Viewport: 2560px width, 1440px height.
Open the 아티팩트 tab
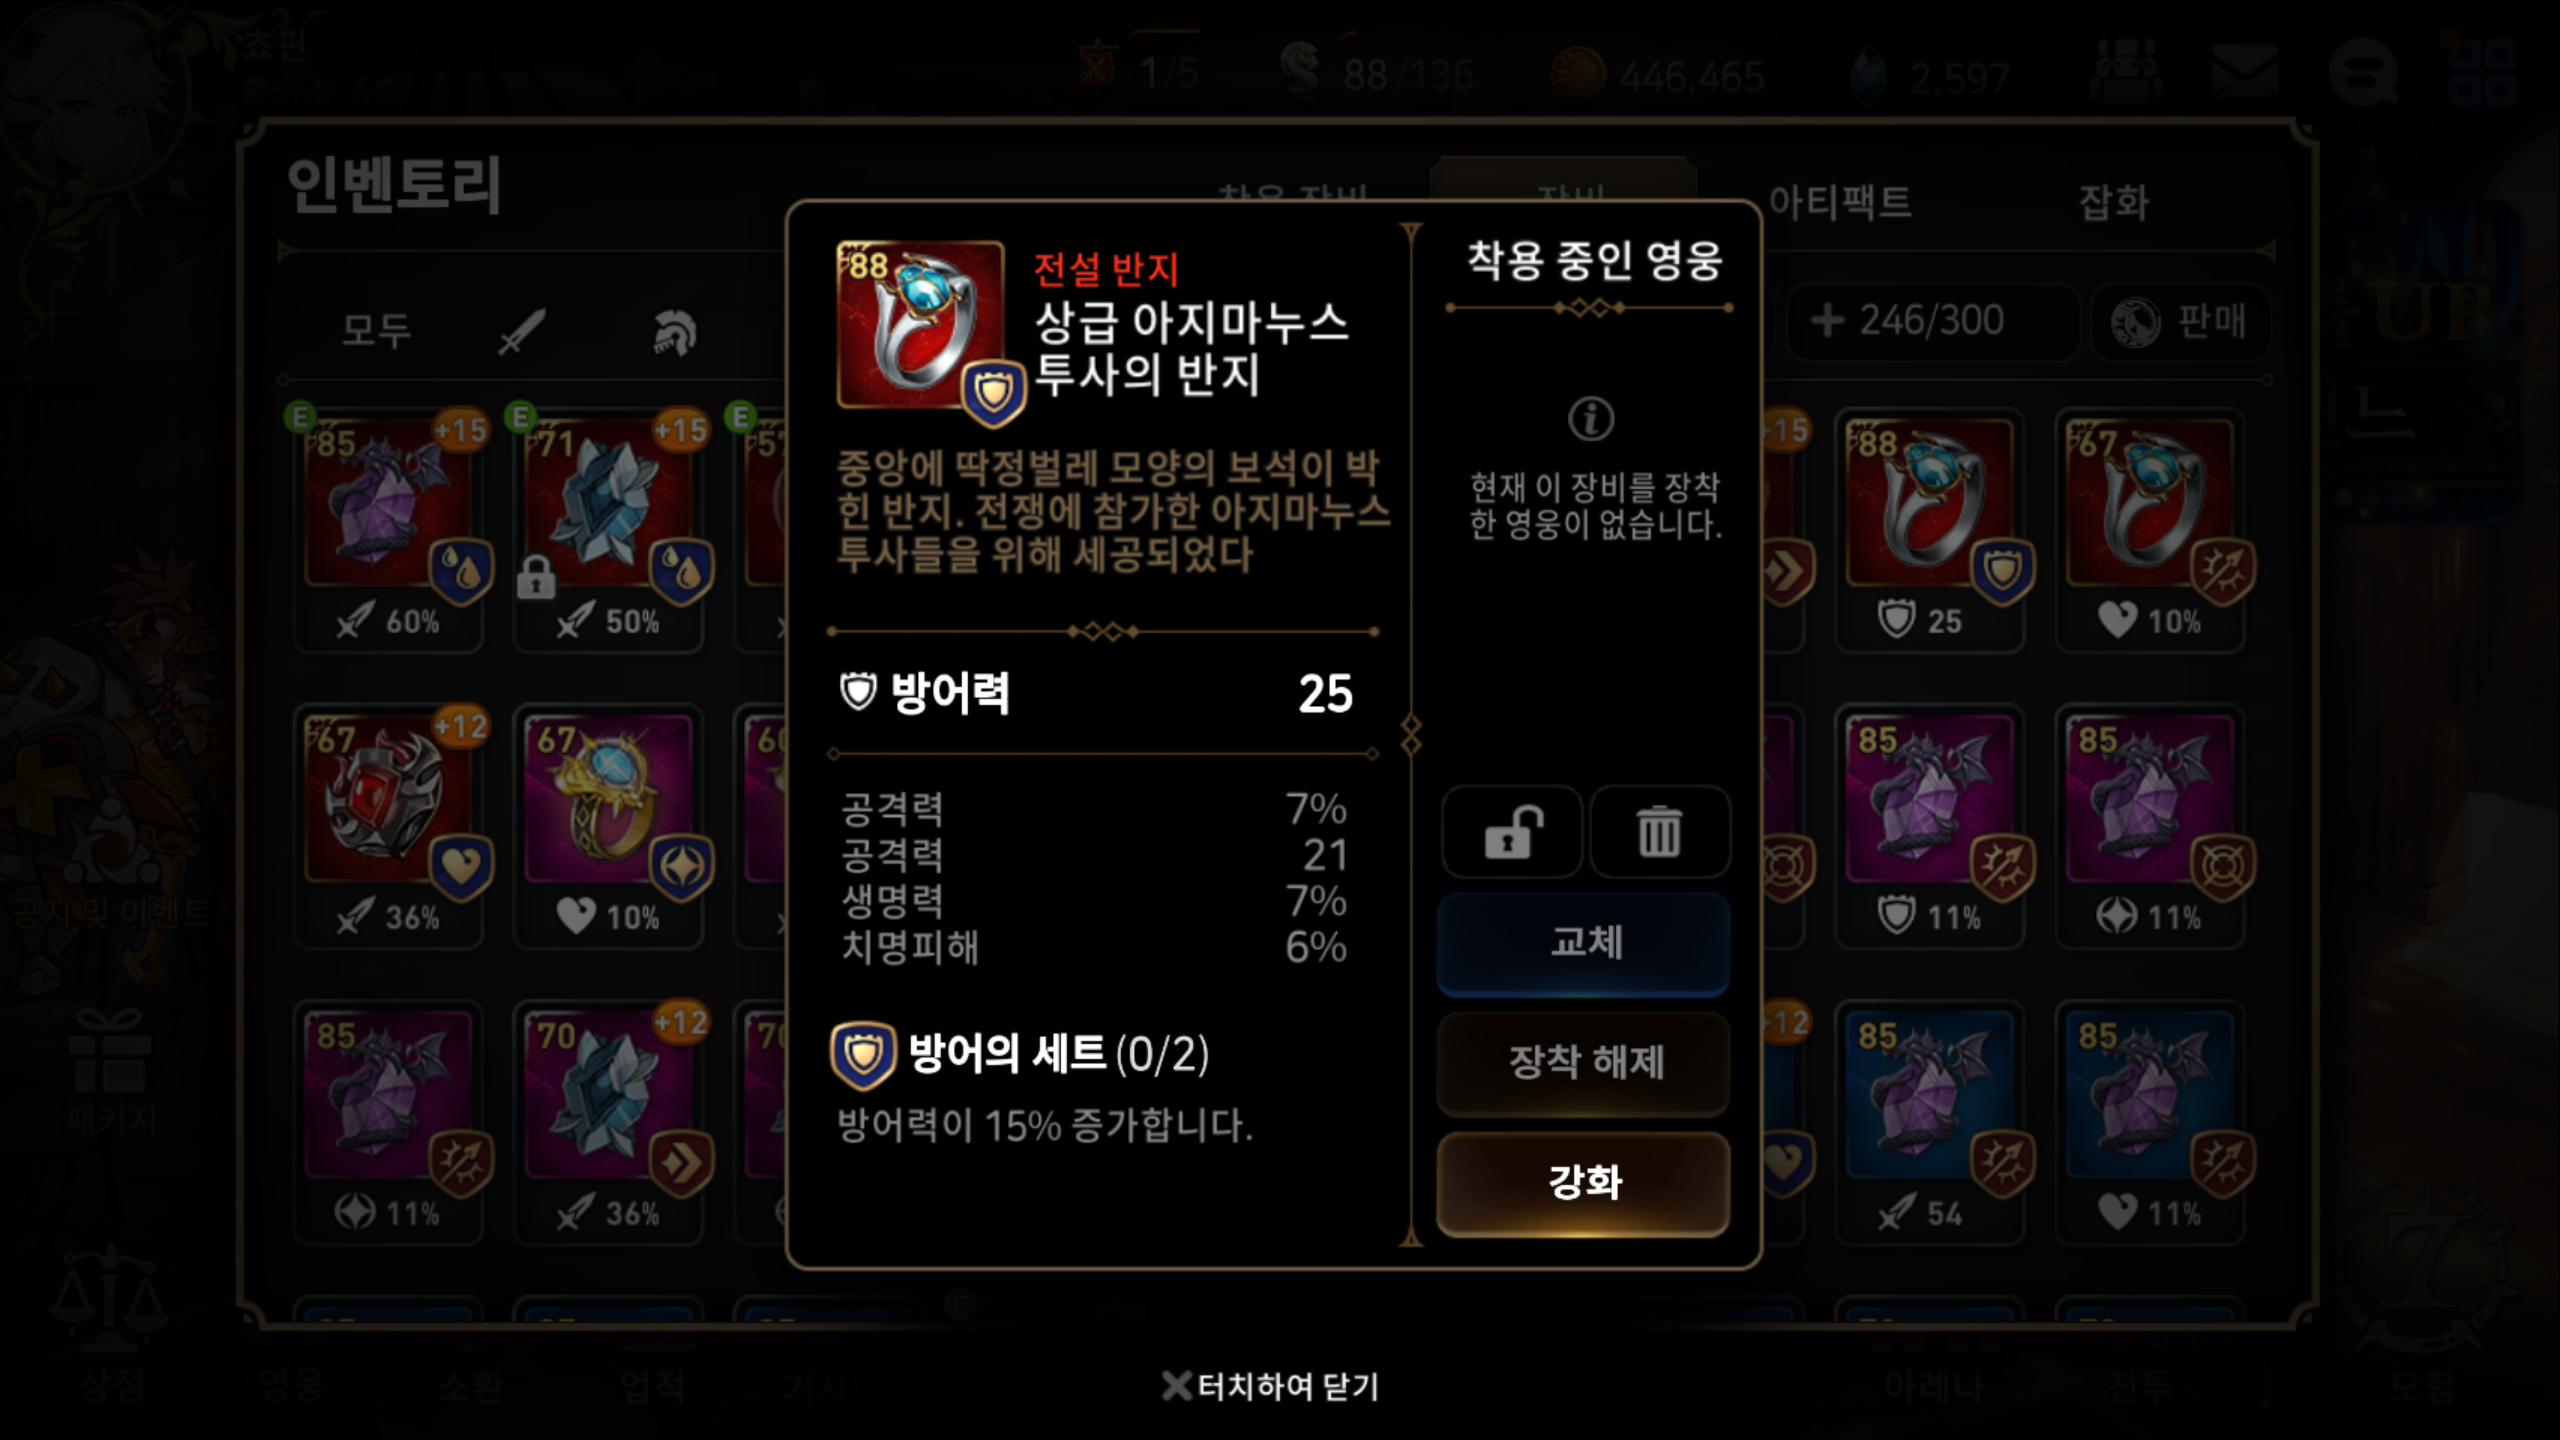point(1840,202)
